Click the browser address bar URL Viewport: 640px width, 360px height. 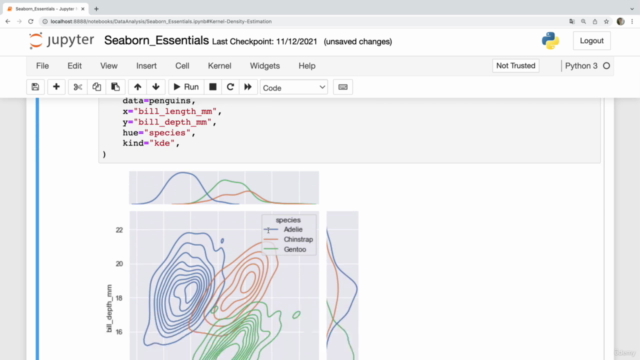point(161,21)
